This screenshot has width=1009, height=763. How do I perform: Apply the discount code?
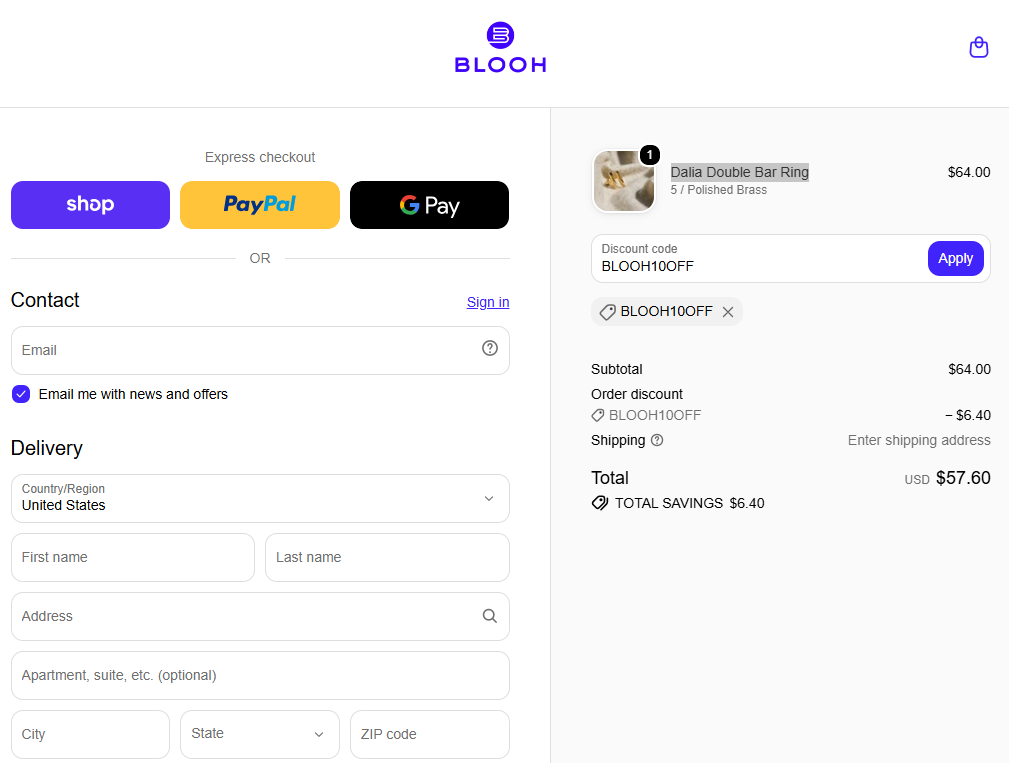pyautogui.click(x=956, y=259)
